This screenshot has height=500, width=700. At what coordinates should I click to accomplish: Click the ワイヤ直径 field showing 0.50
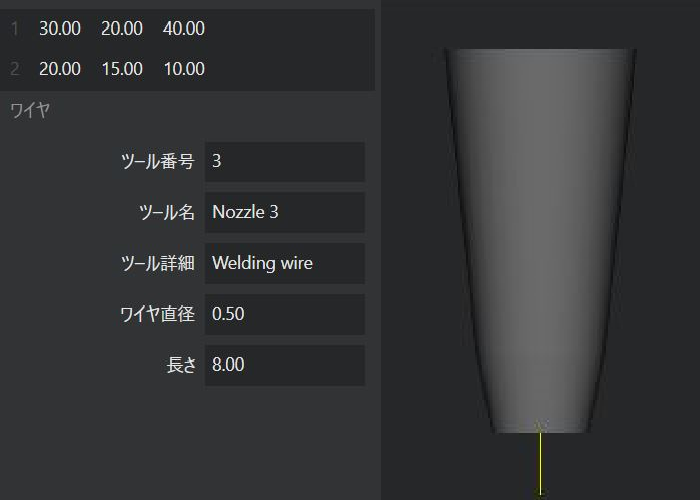(285, 314)
